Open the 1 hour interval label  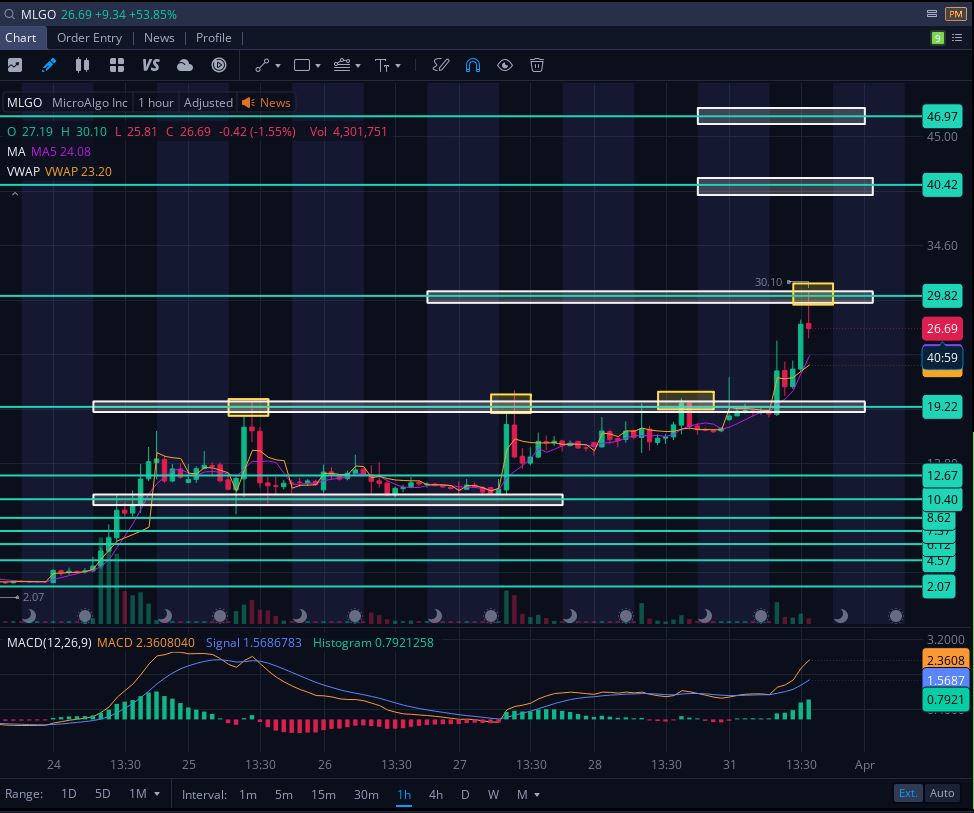[155, 102]
